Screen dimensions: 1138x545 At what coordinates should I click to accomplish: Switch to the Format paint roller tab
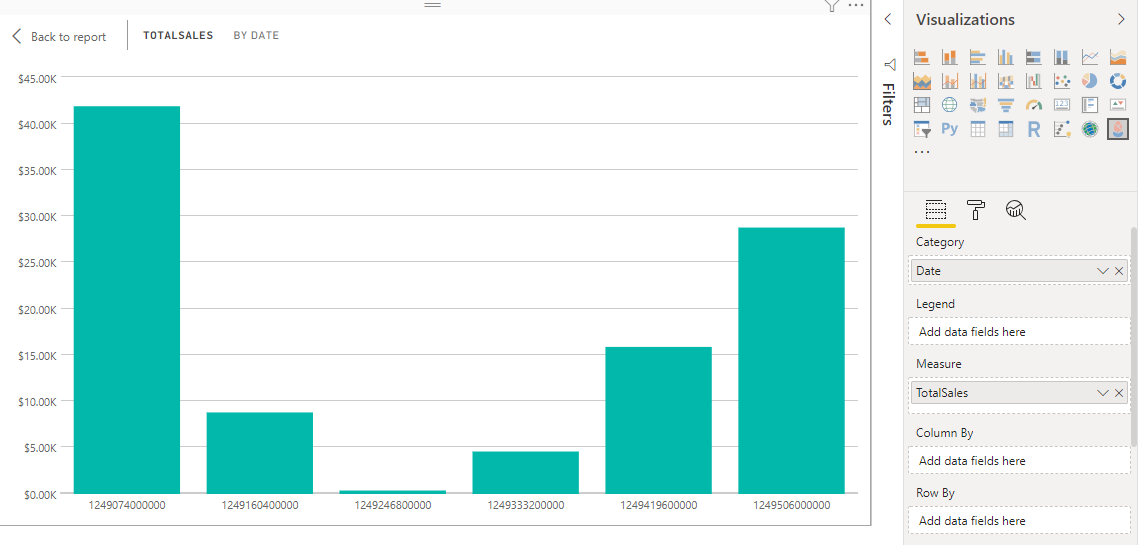pos(976,210)
